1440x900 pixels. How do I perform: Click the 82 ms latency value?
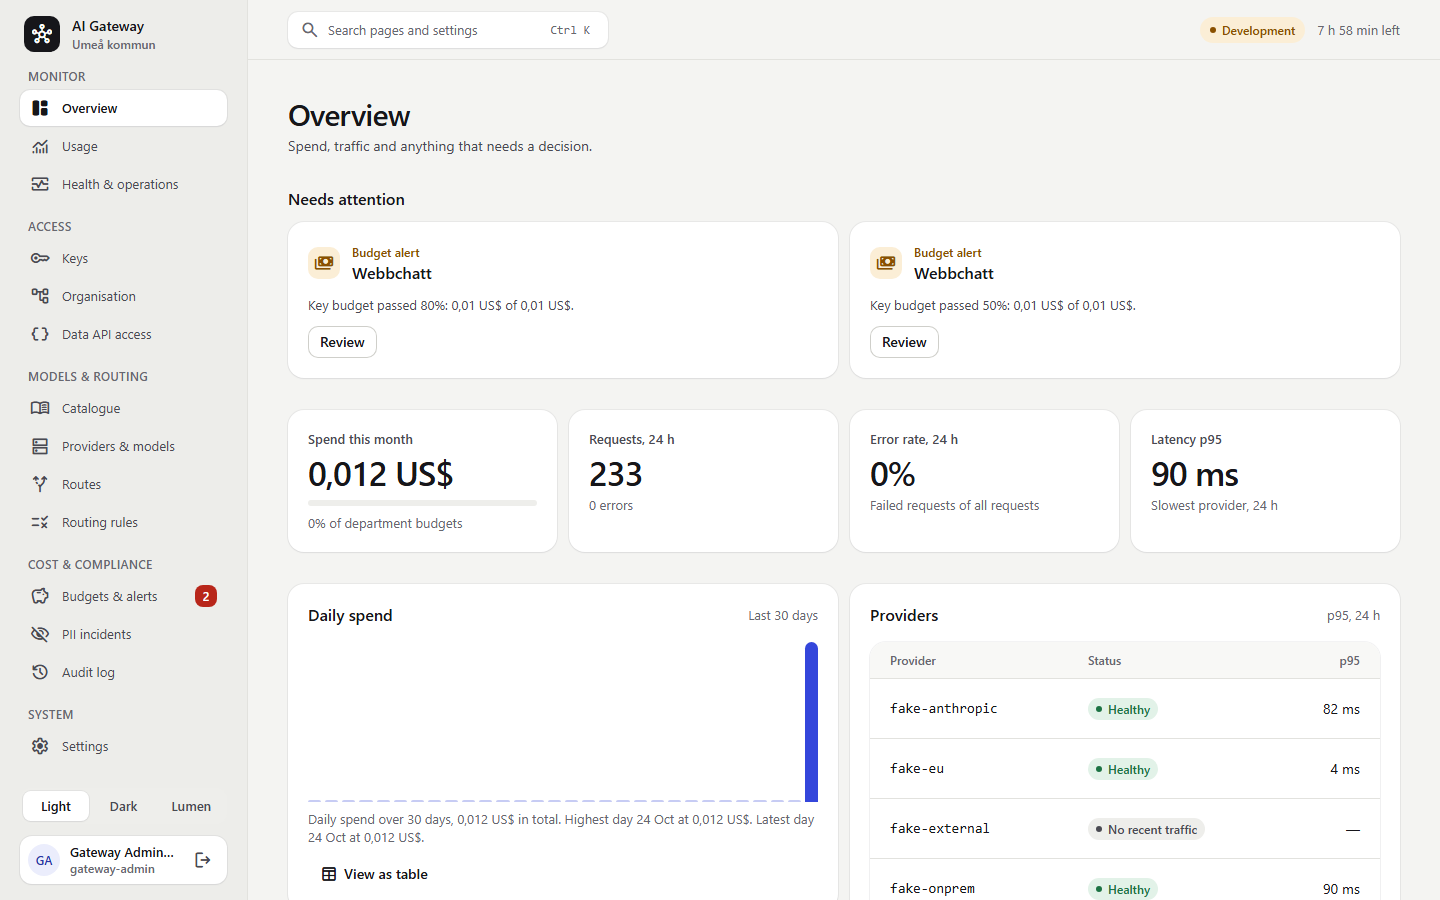click(1341, 709)
